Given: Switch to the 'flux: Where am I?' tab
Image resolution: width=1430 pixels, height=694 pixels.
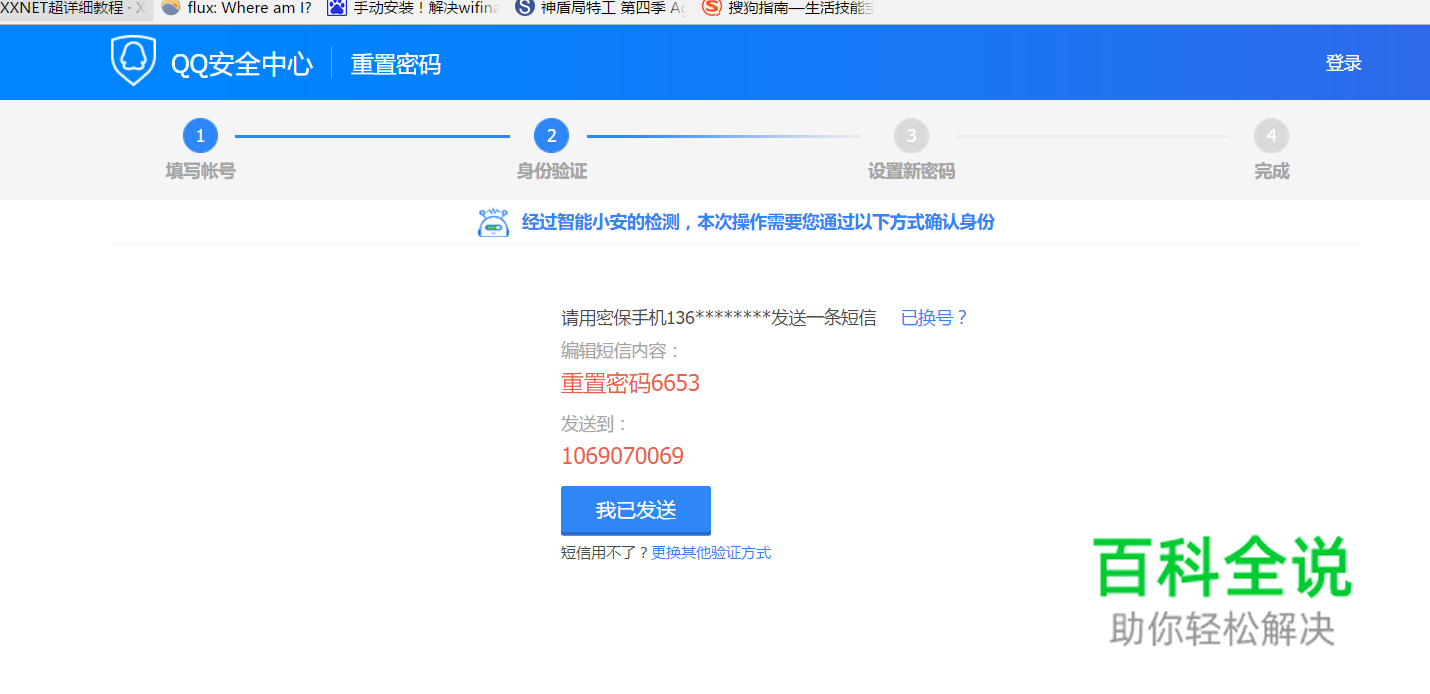Looking at the screenshot, I should (x=238, y=9).
